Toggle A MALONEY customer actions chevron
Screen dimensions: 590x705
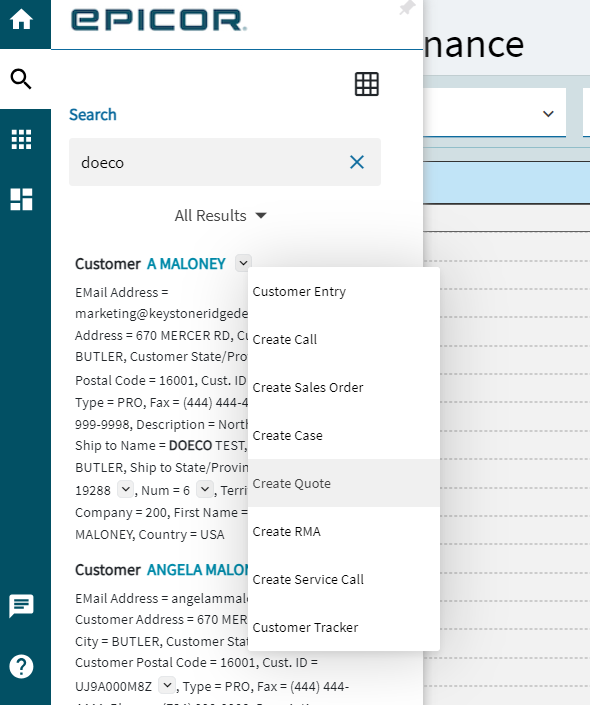pos(243,263)
